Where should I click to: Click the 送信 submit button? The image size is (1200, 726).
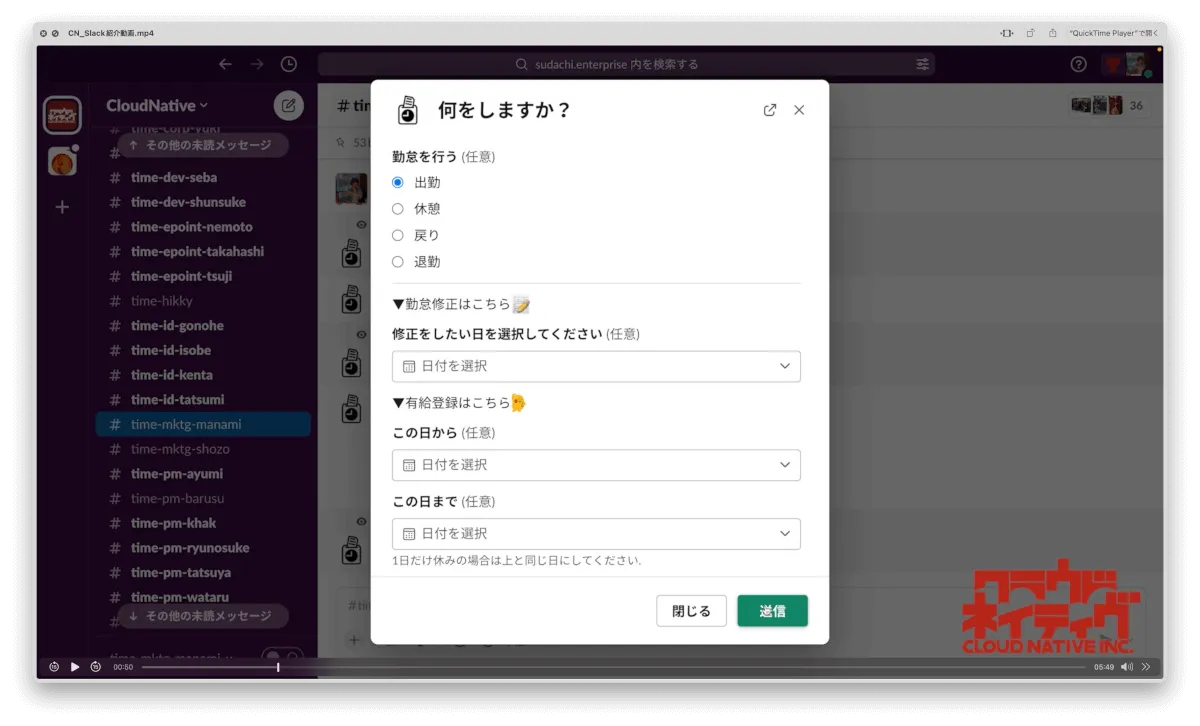click(772, 611)
